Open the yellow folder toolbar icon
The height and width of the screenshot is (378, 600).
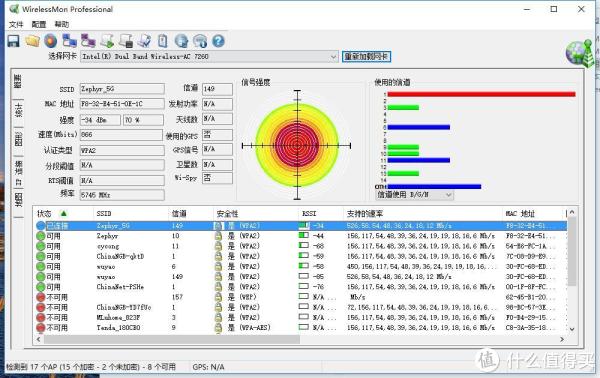[x=33, y=41]
